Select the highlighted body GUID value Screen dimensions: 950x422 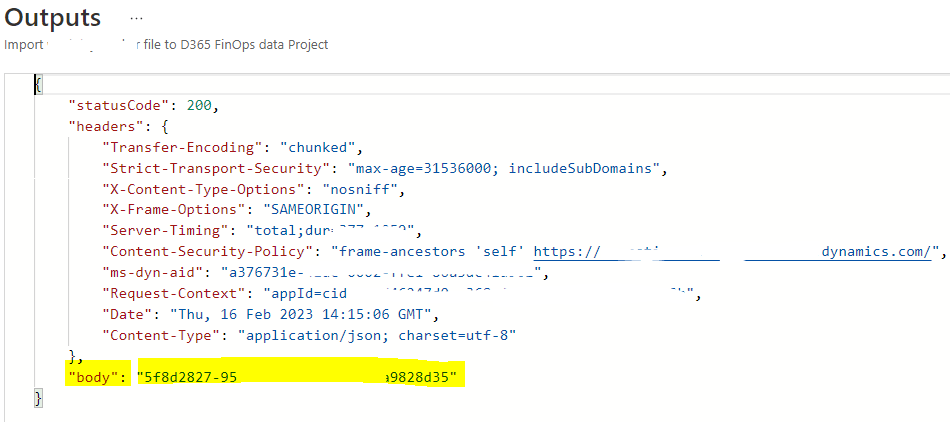pyautogui.click(x=302, y=377)
